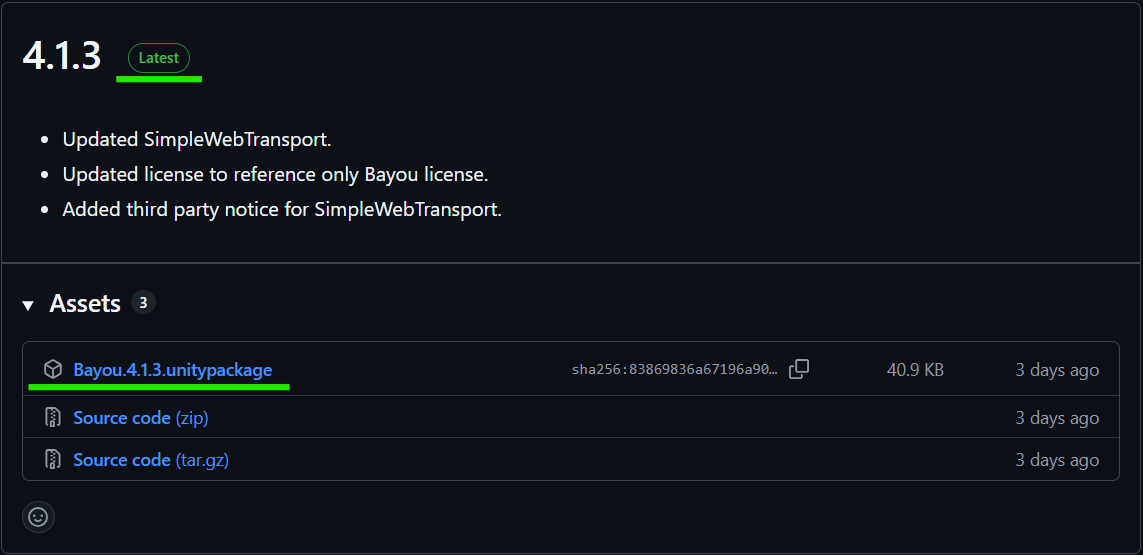Download Source code (zip)
Screen dimensions: 1143x555
(141, 418)
